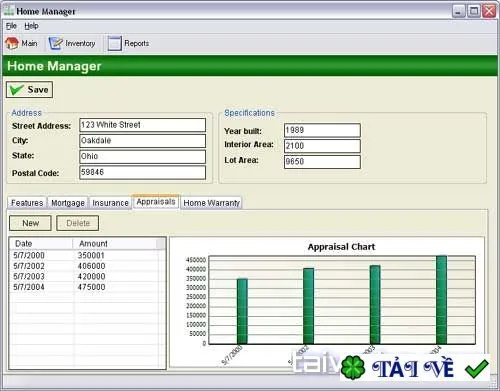Click the Interior Area field

(x=322, y=146)
